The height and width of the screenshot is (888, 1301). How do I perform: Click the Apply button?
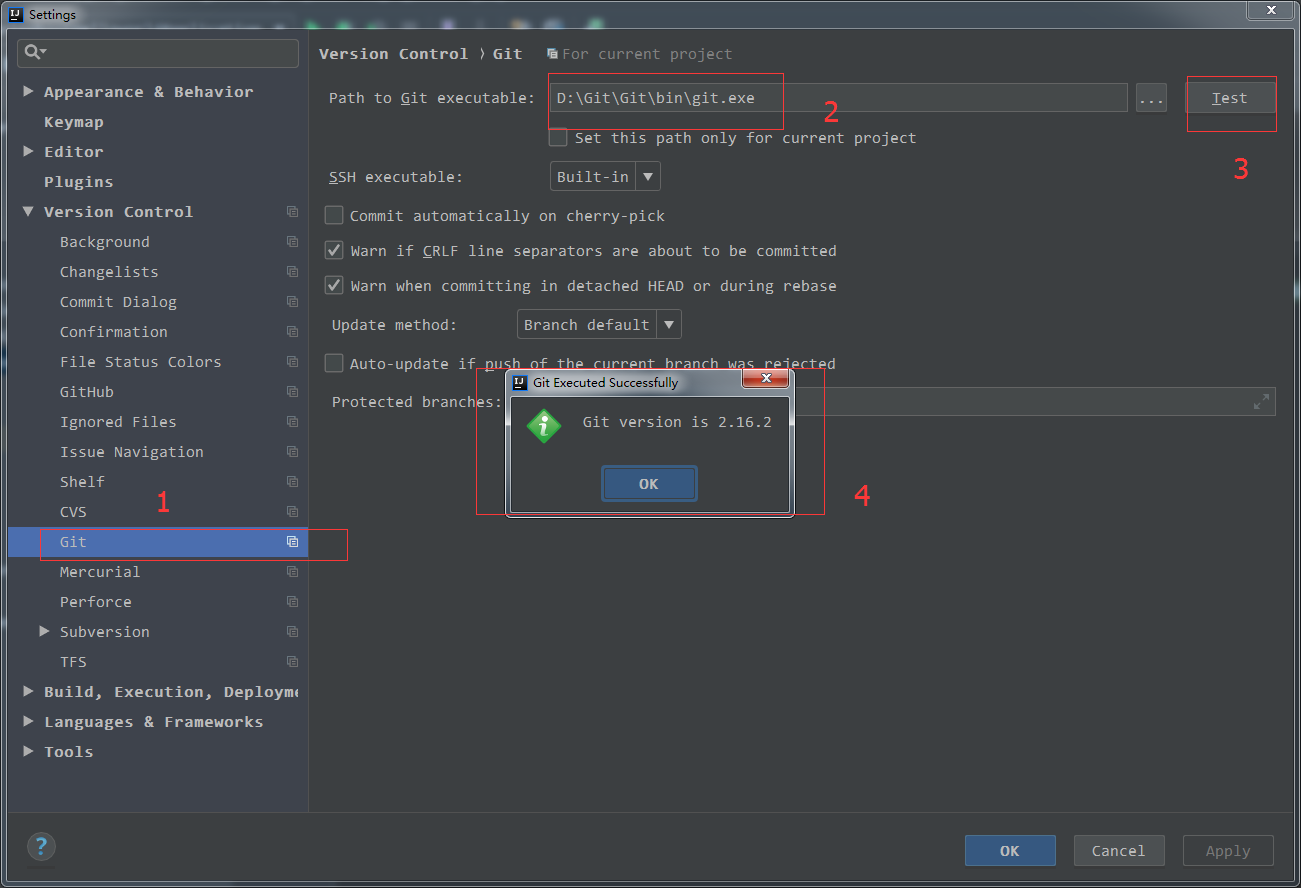(1228, 851)
